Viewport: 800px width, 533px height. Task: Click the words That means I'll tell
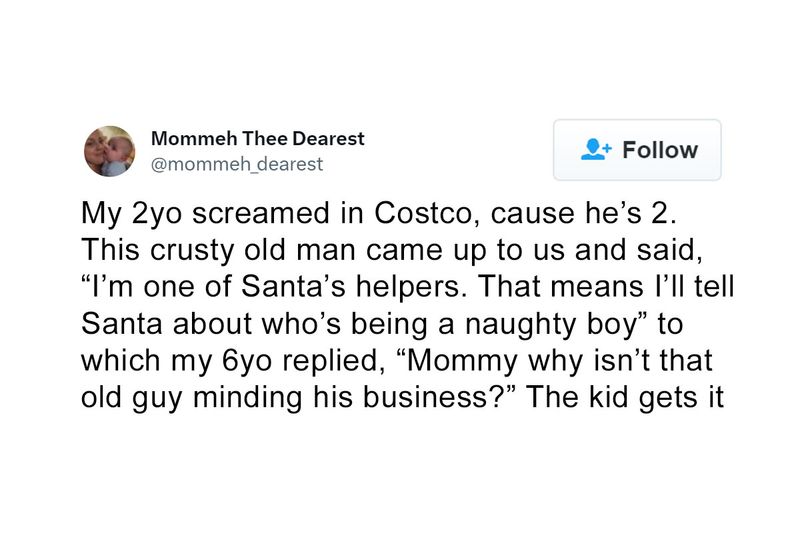click(x=607, y=287)
